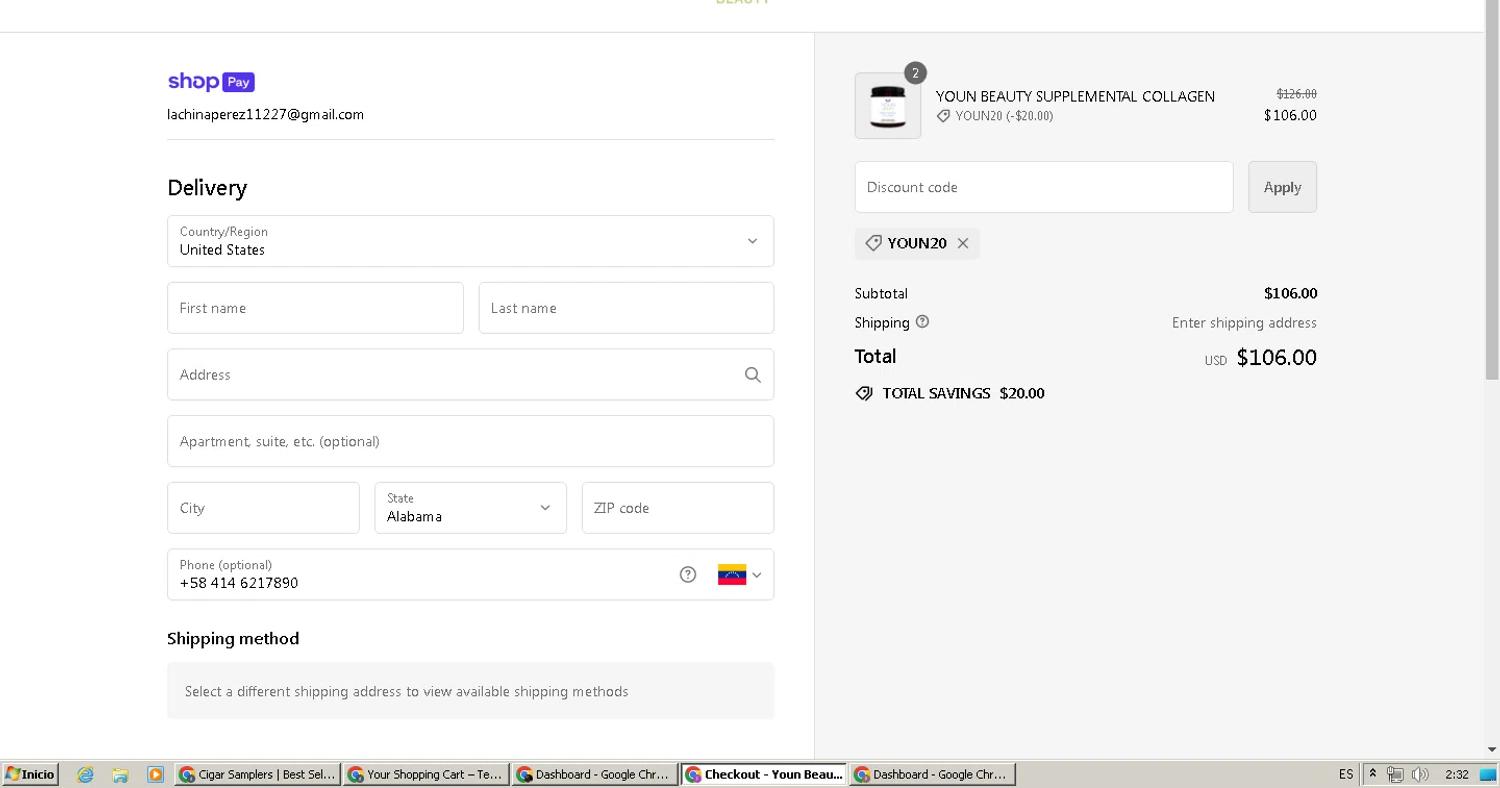This screenshot has width=1500, height=788.
Task: Click the phone help question mark icon
Action: click(688, 574)
